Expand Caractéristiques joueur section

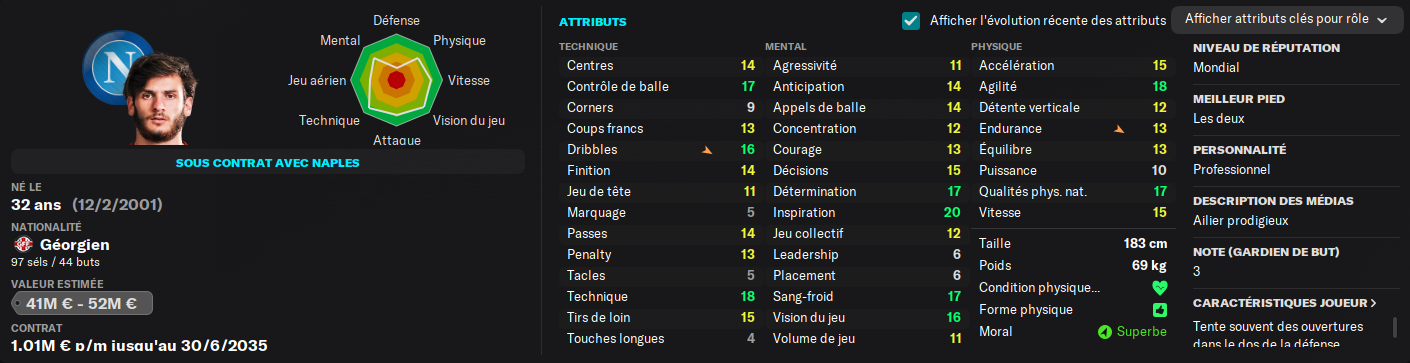point(1284,303)
